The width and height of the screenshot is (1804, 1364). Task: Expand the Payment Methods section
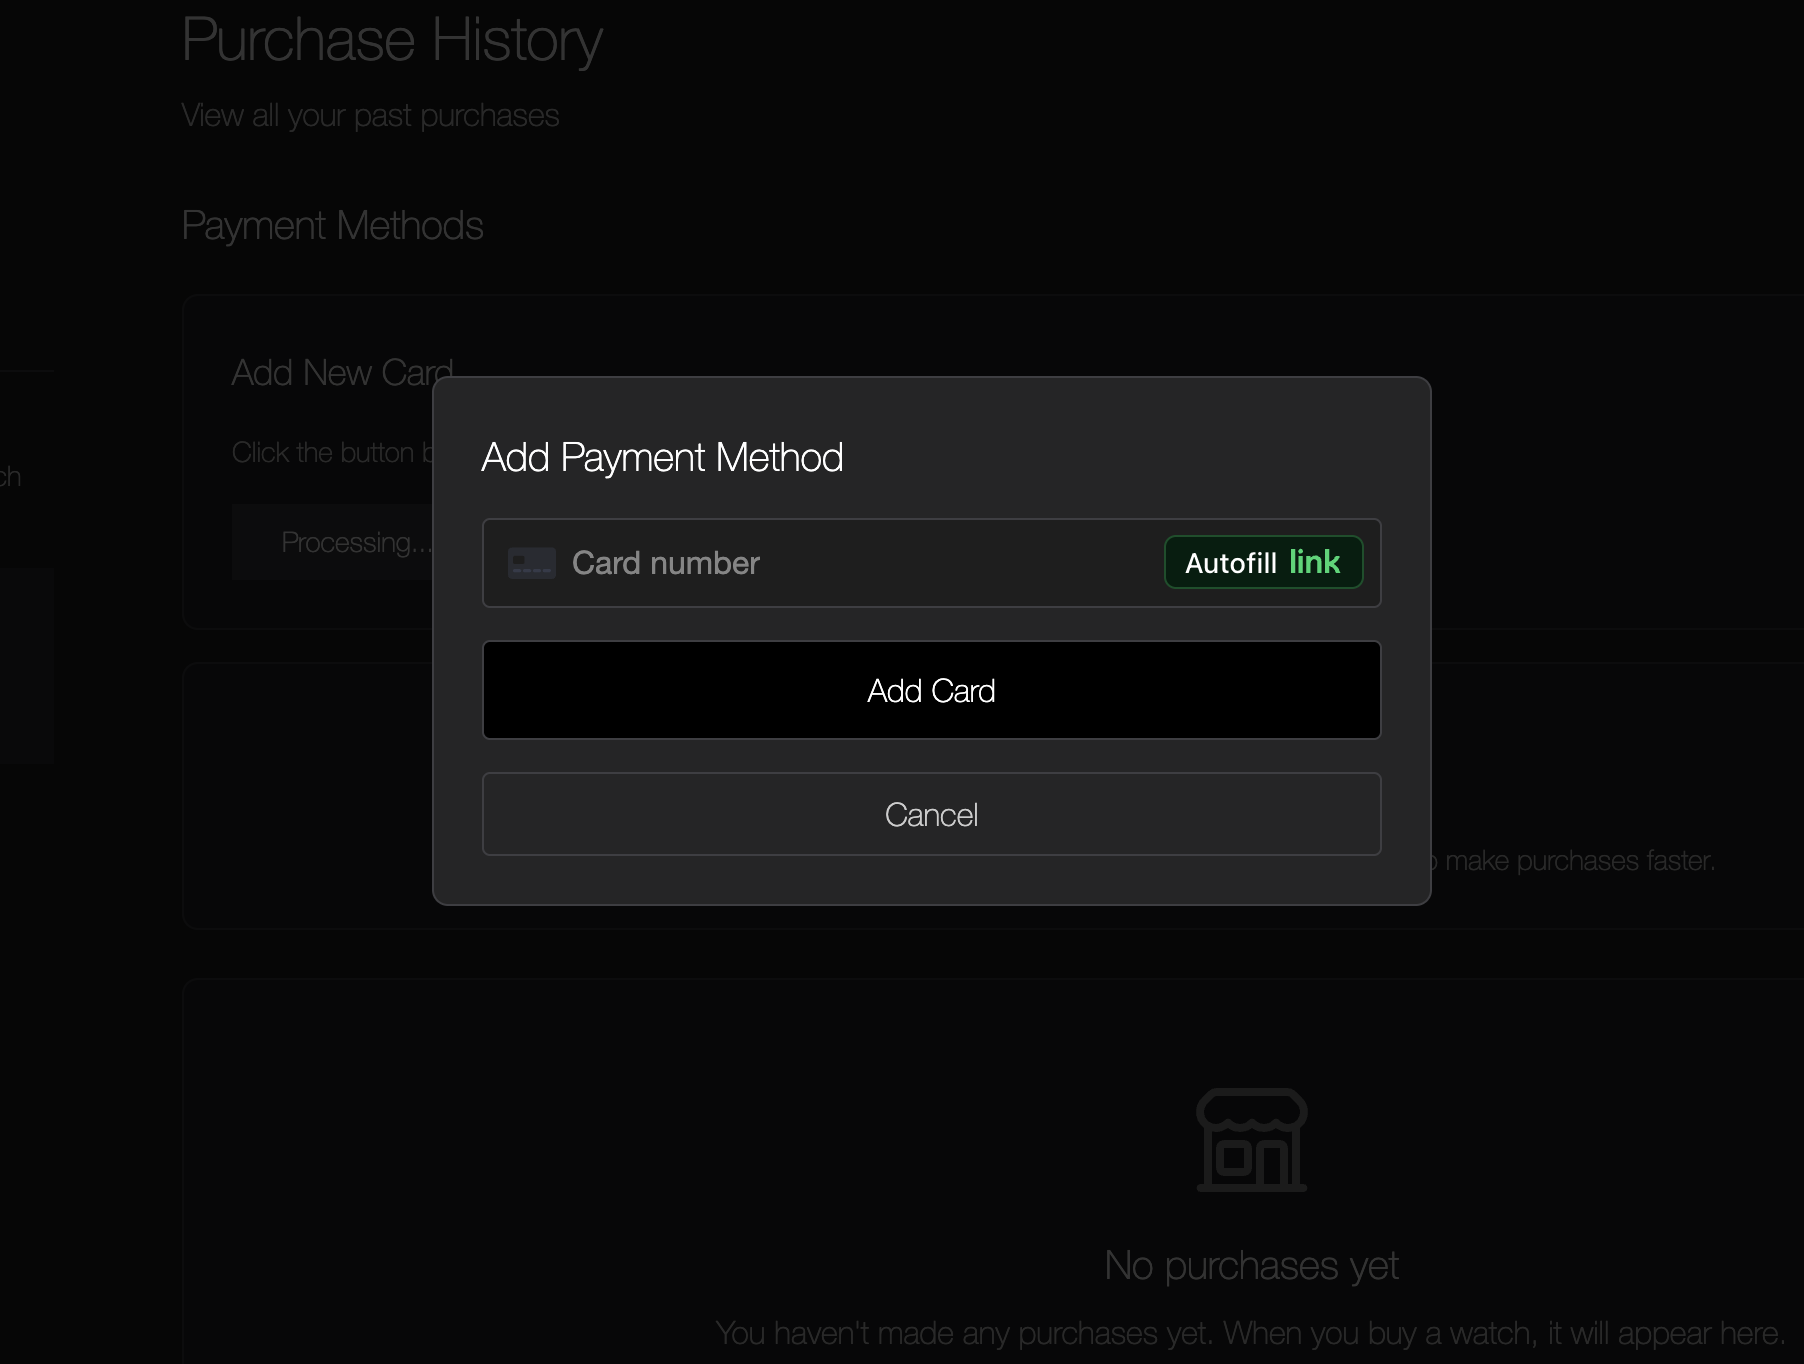click(333, 225)
